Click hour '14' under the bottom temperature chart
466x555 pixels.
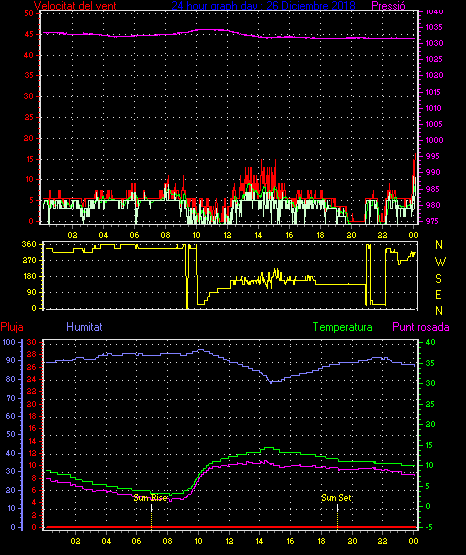(260, 541)
